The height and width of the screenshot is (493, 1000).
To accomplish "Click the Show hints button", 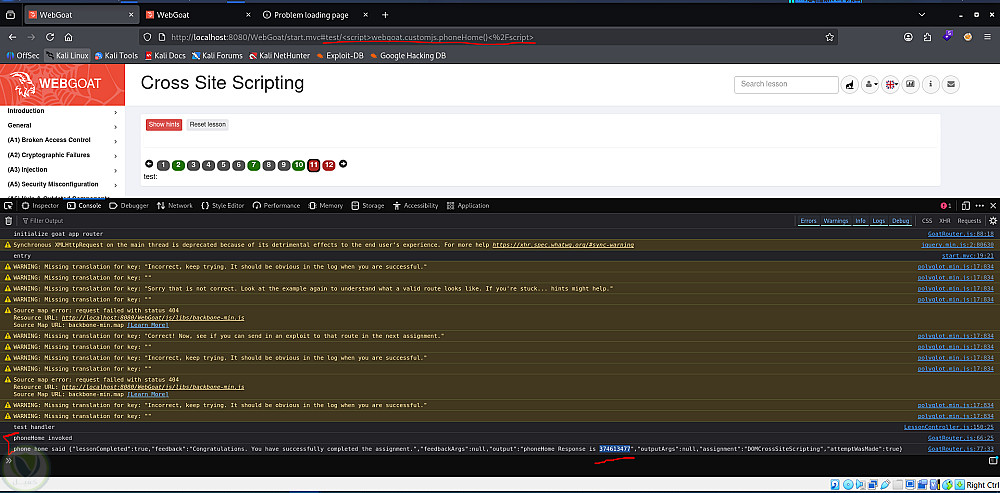I will [x=164, y=124].
